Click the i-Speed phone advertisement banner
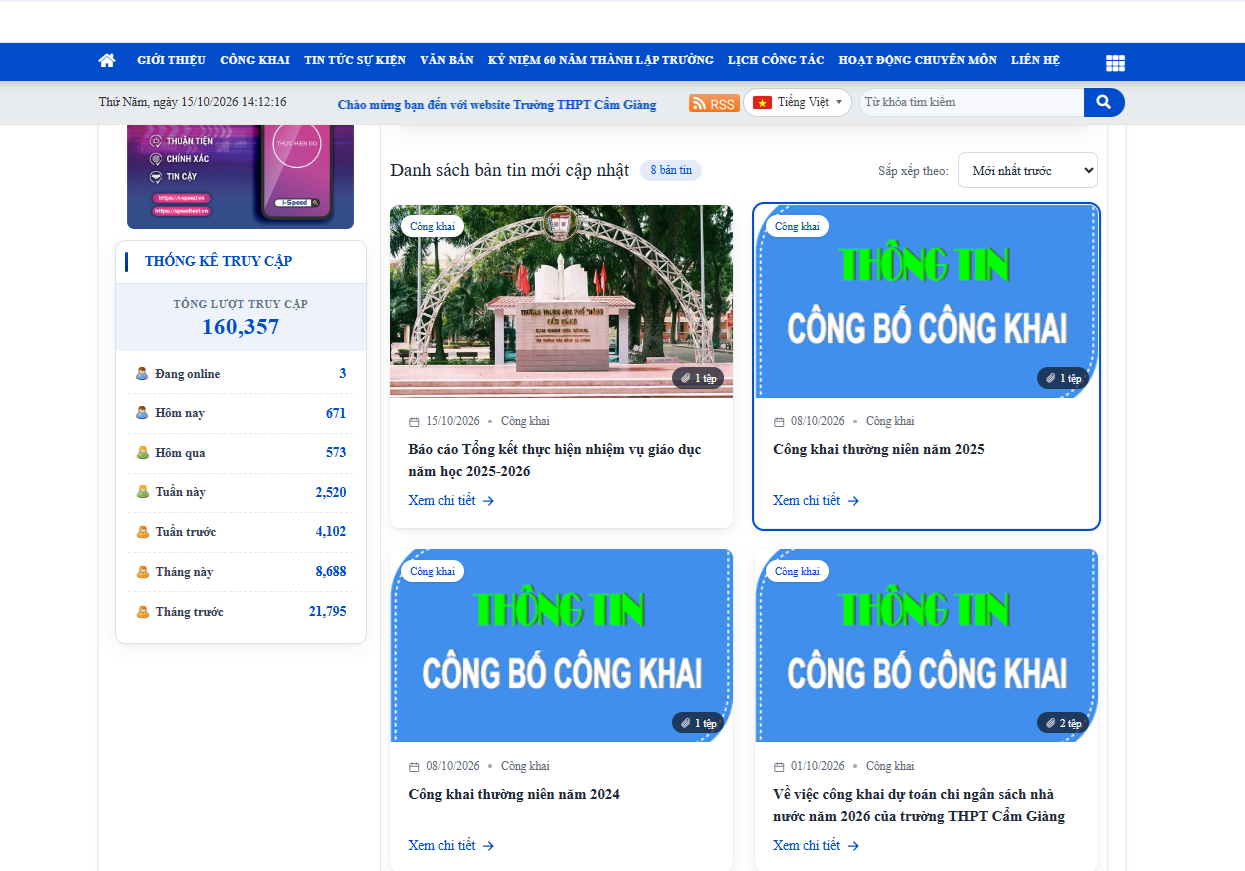This screenshot has height=871, width=1245. pos(240,176)
